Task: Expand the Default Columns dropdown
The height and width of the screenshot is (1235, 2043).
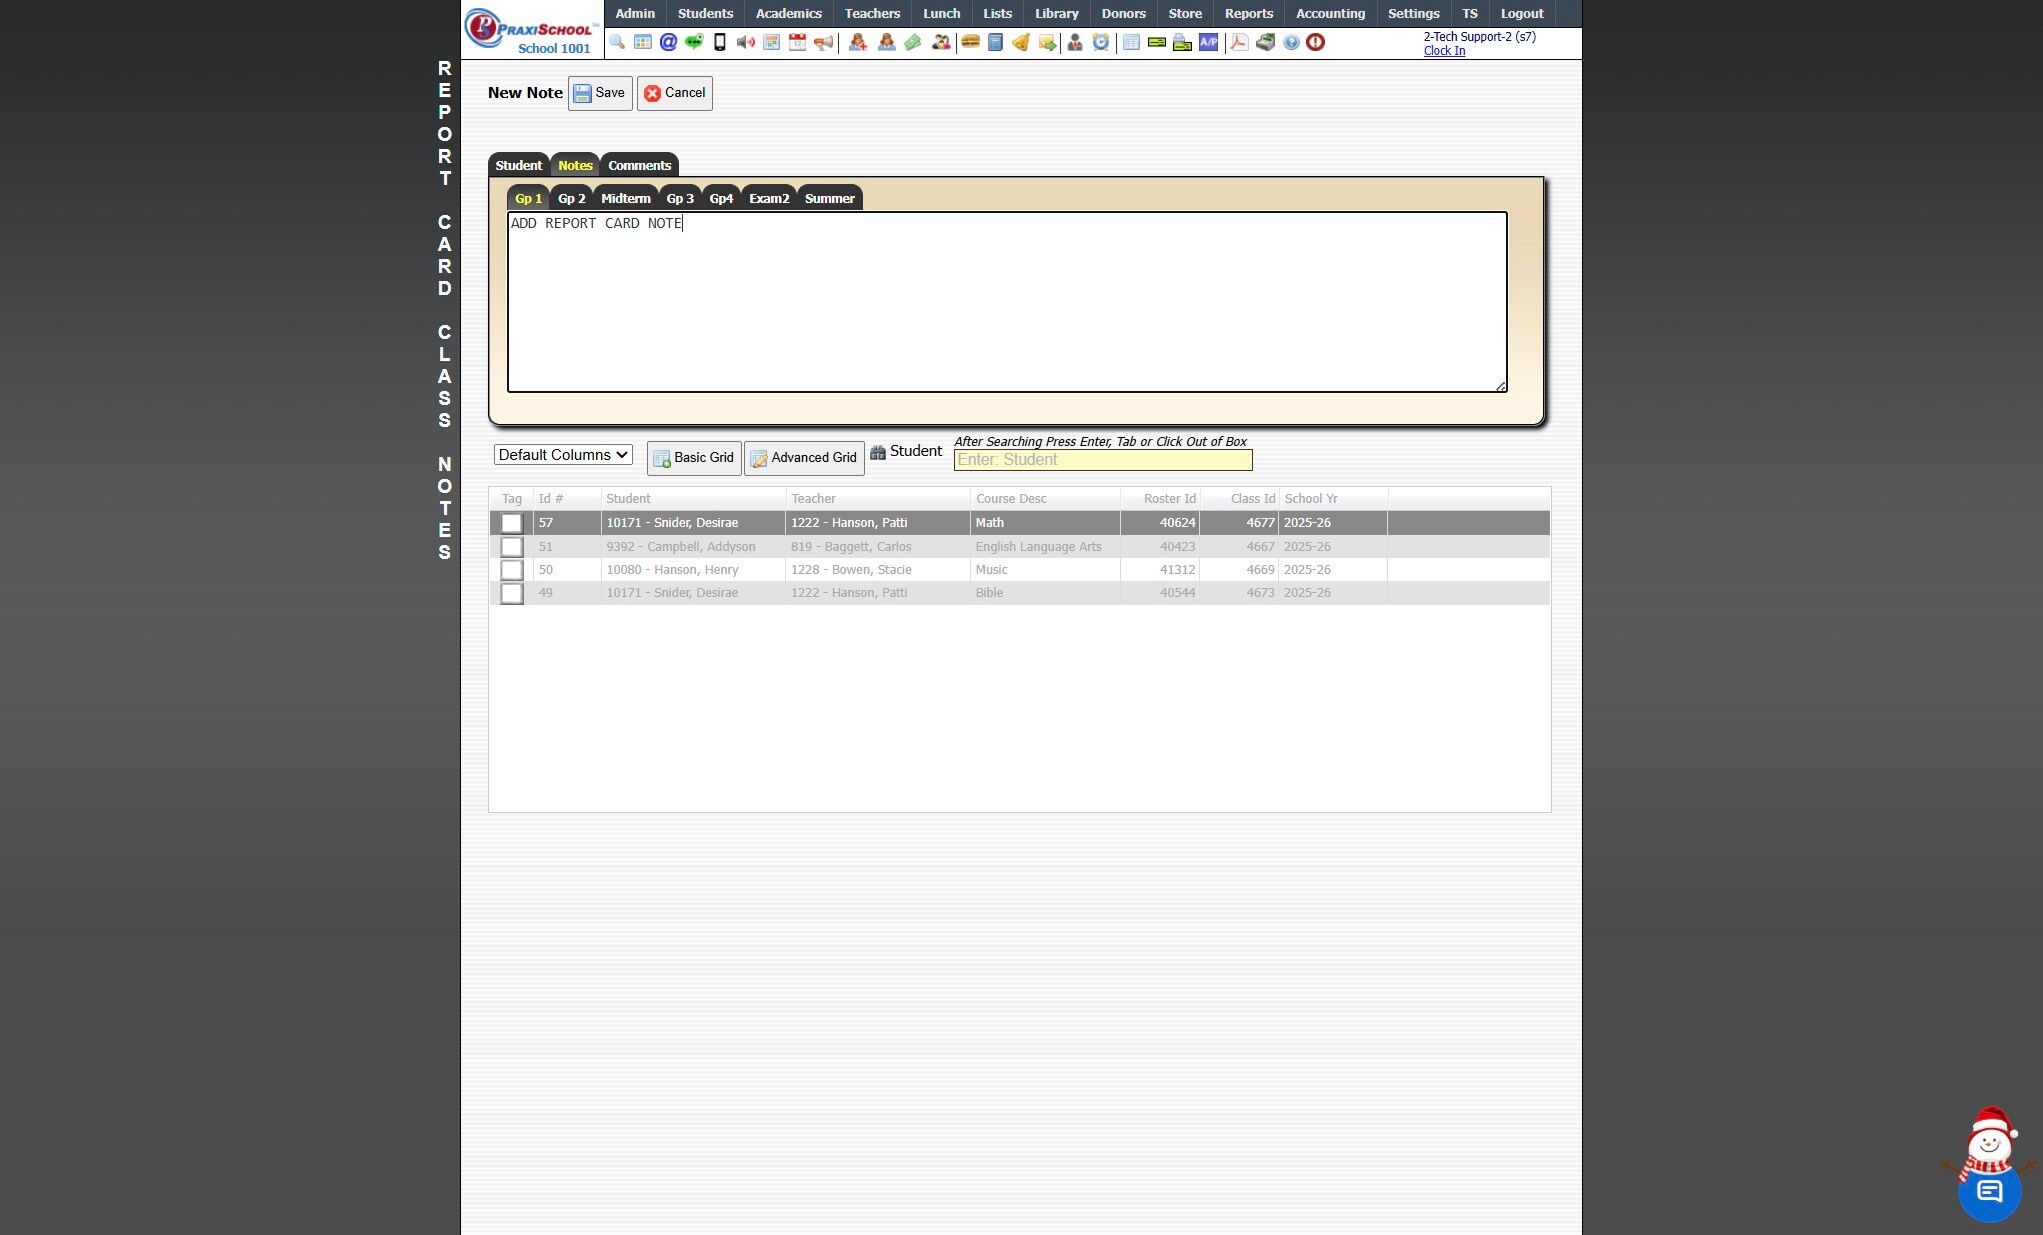Action: point(563,455)
